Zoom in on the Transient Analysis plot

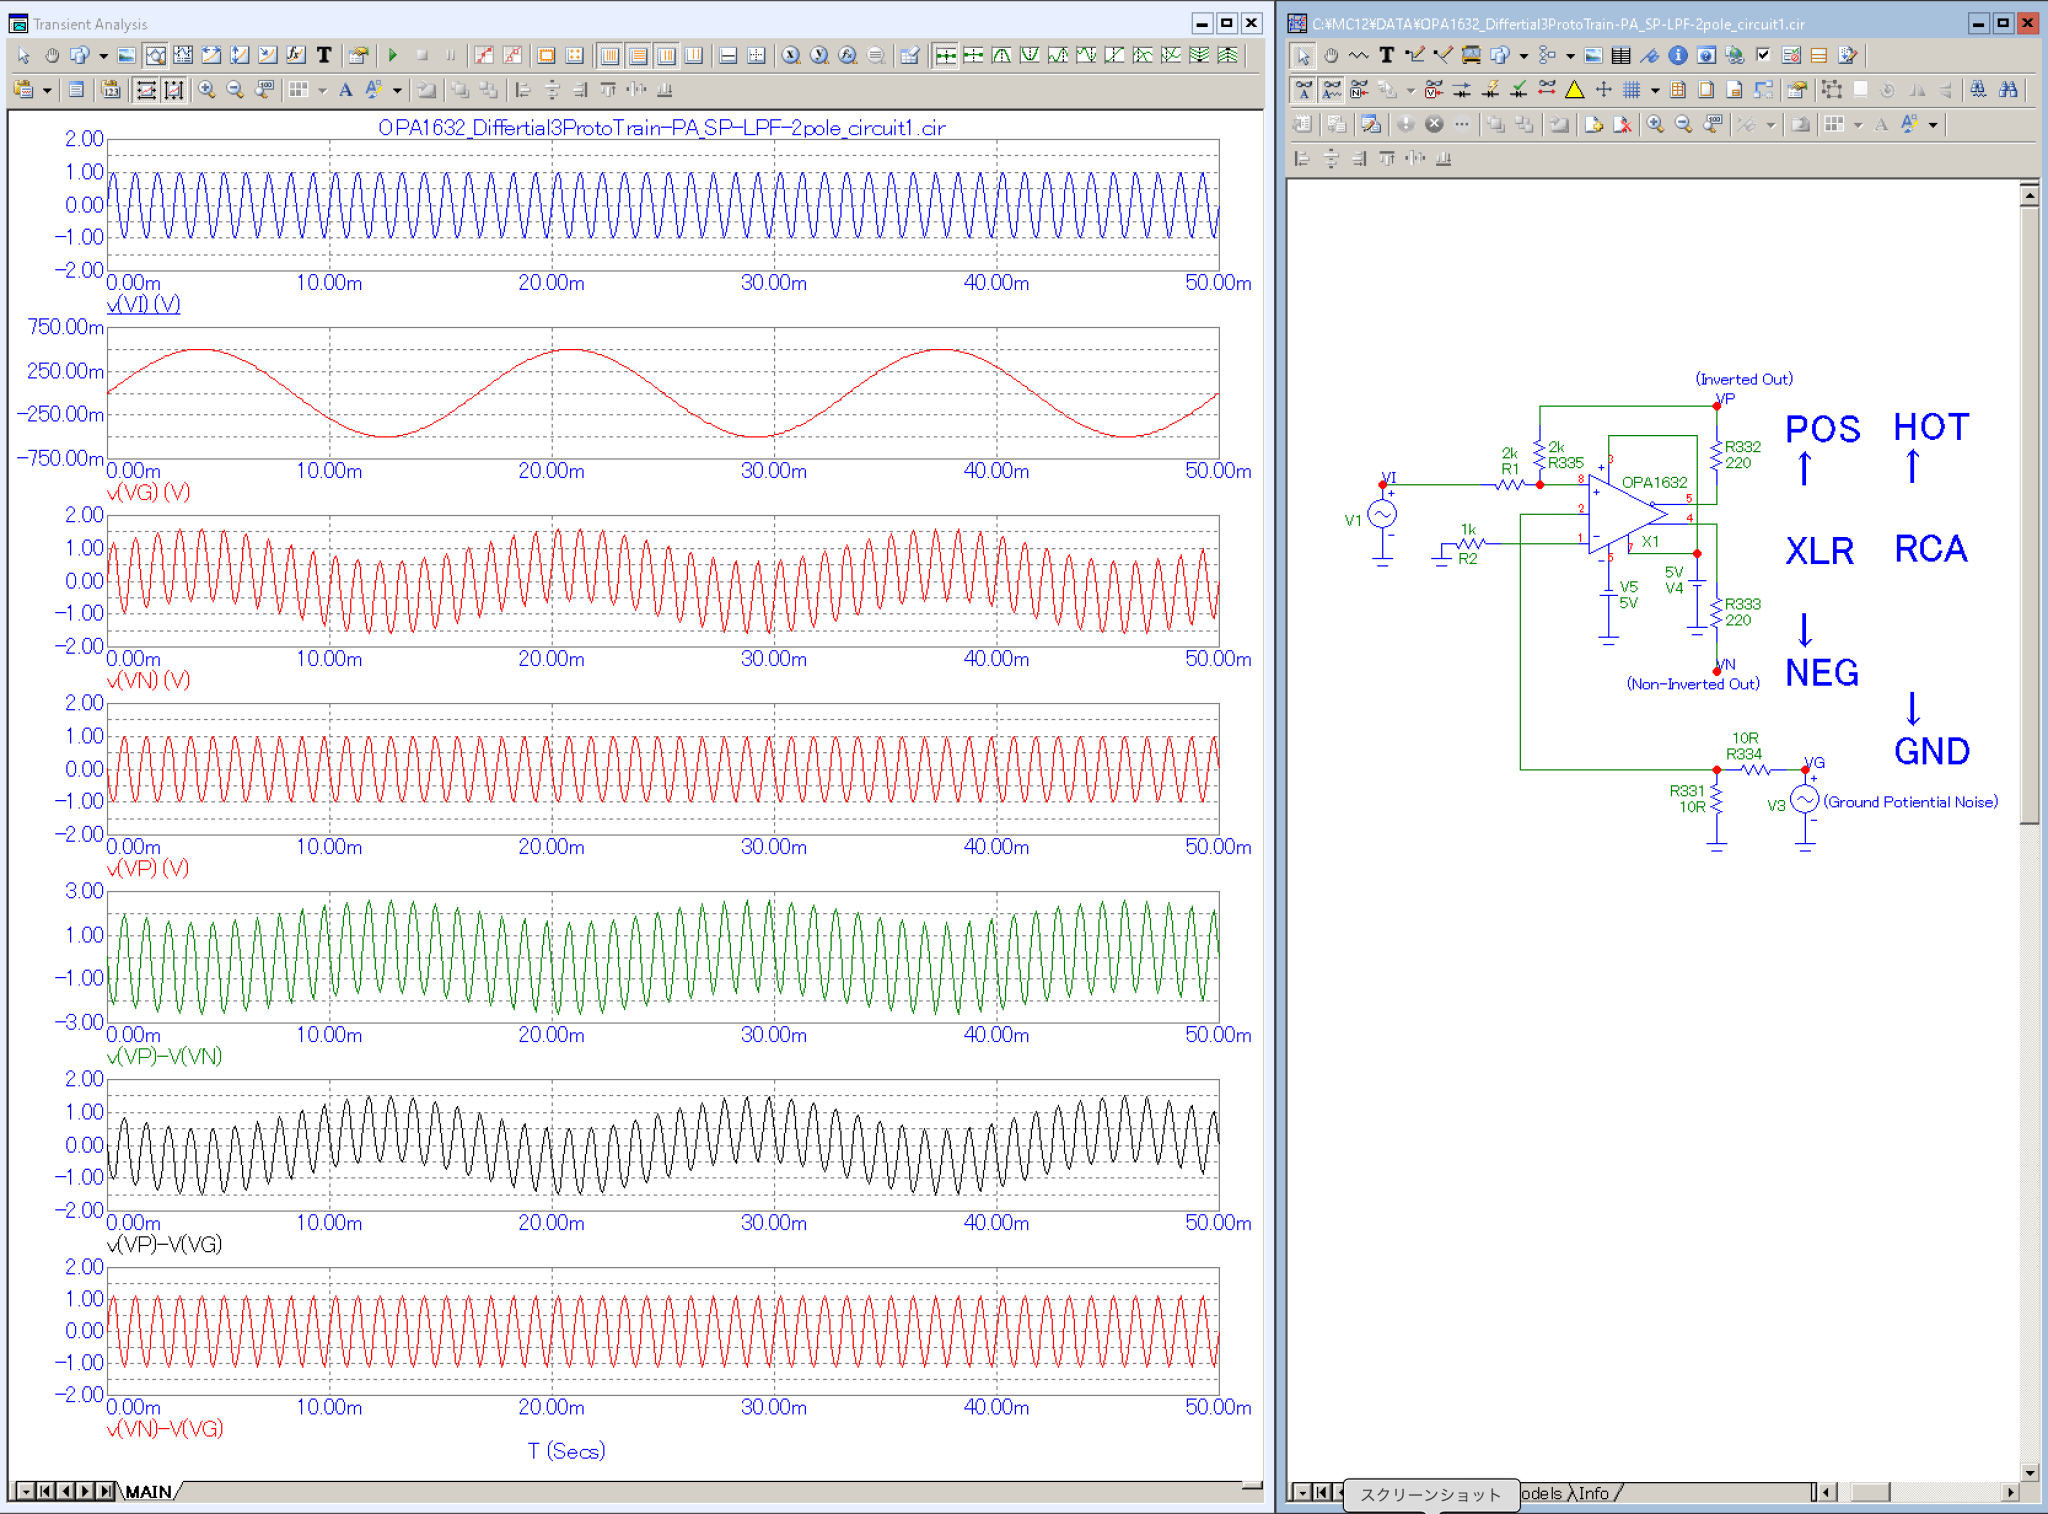(x=207, y=89)
